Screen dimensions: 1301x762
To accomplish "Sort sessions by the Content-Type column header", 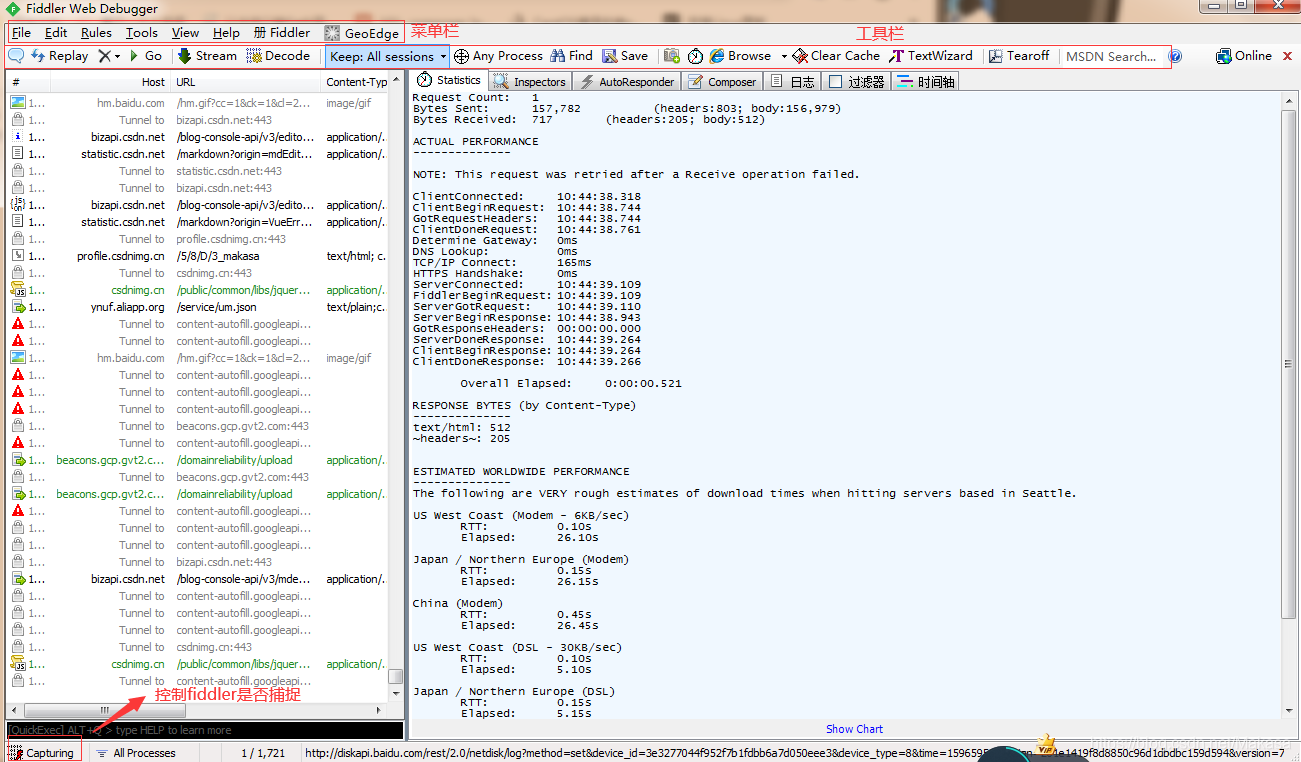I will [357, 82].
